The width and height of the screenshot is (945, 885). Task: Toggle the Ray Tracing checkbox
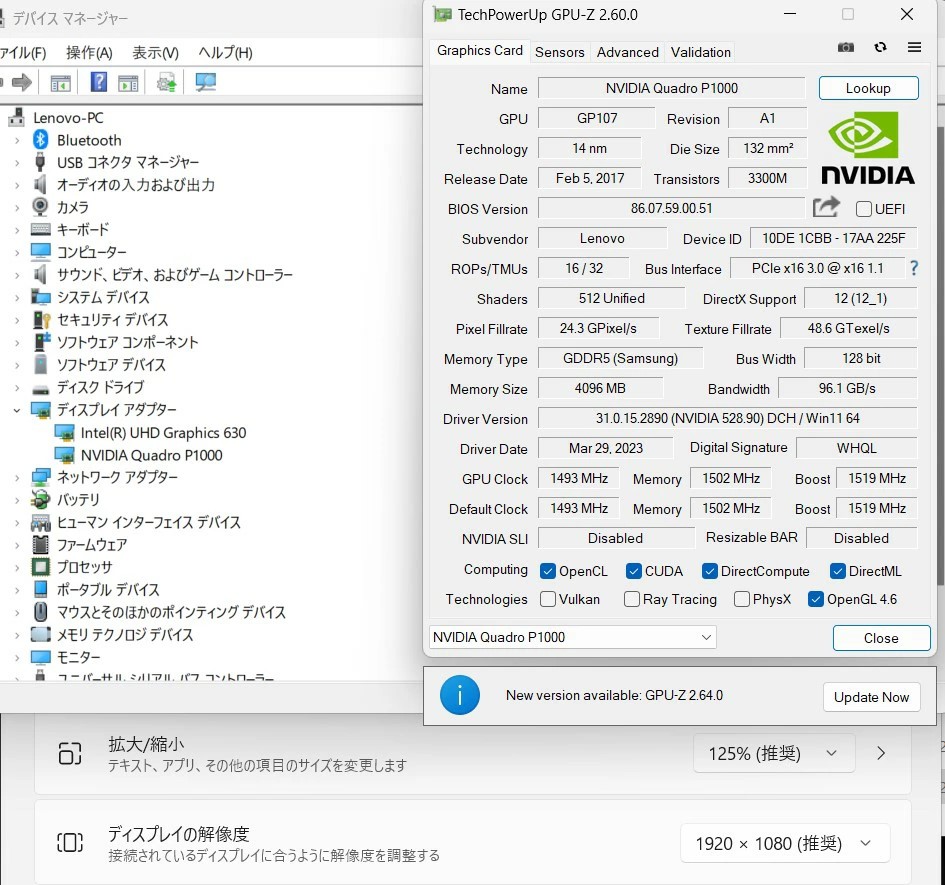coord(632,599)
